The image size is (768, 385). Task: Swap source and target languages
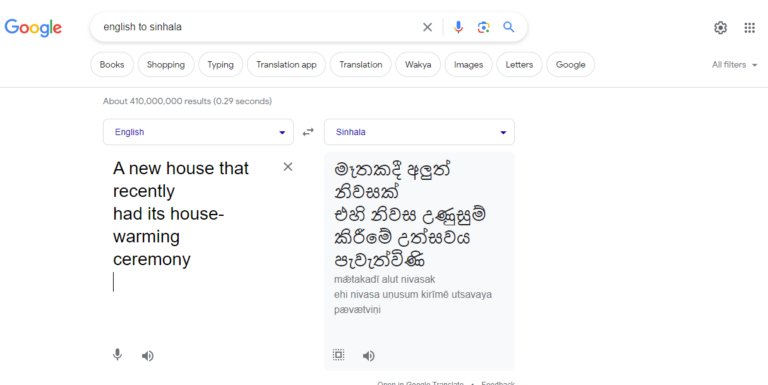coord(308,132)
